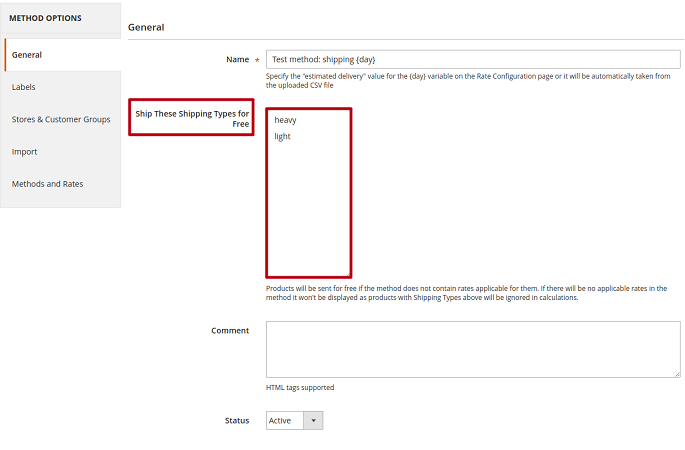
Task: Click the General section heading
Action: [x=146, y=27]
